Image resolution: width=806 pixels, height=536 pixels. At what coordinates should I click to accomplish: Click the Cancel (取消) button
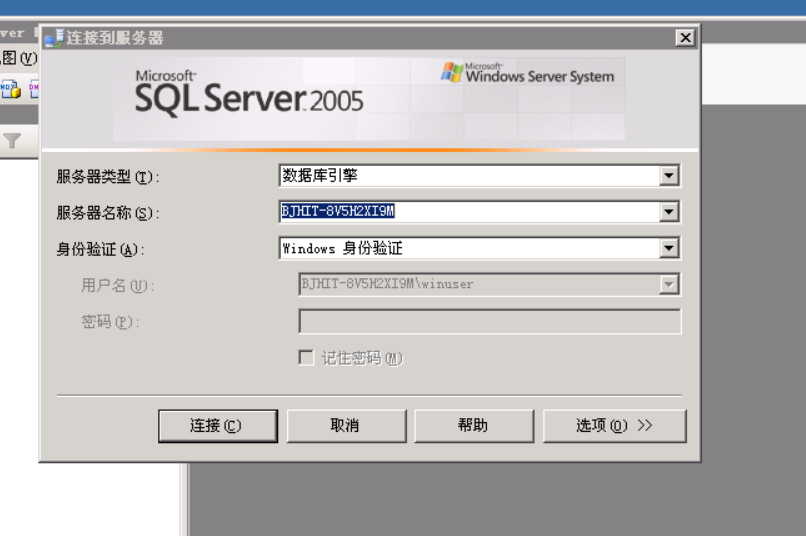pyautogui.click(x=346, y=426)
